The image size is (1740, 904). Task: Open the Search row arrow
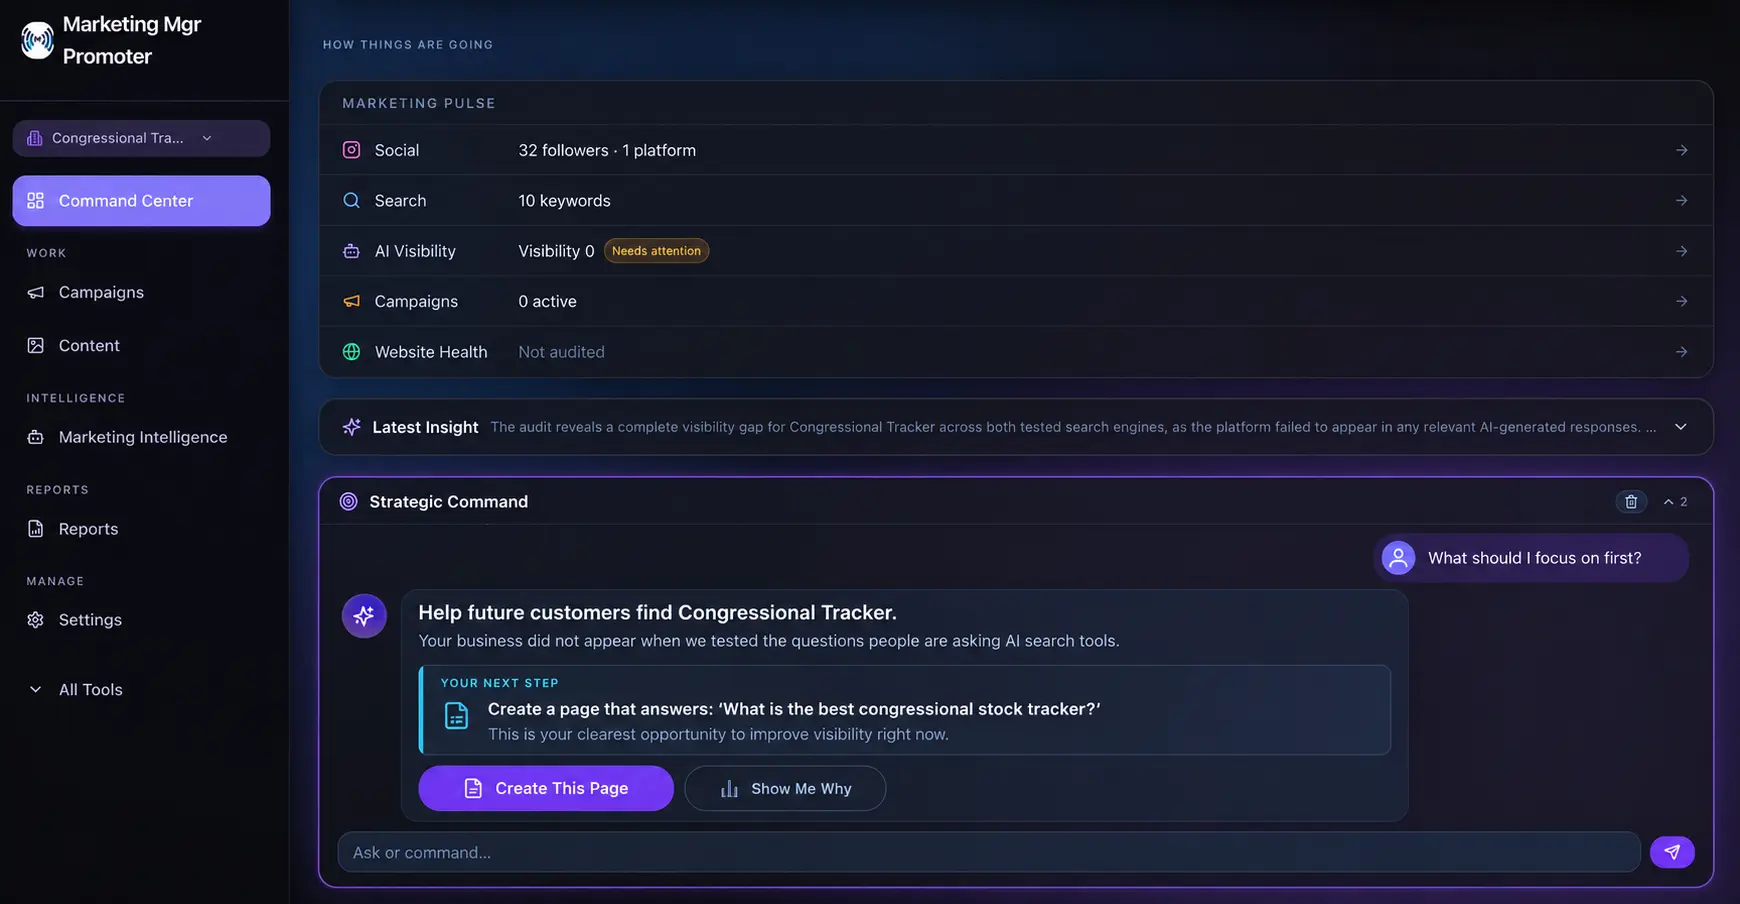tap(1681, 200)
